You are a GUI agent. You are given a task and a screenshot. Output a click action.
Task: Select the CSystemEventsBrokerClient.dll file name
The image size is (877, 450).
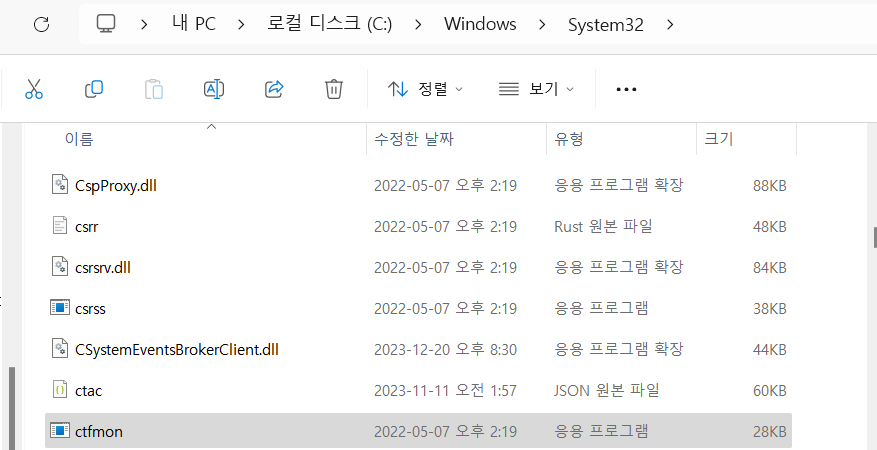(177, 350)
